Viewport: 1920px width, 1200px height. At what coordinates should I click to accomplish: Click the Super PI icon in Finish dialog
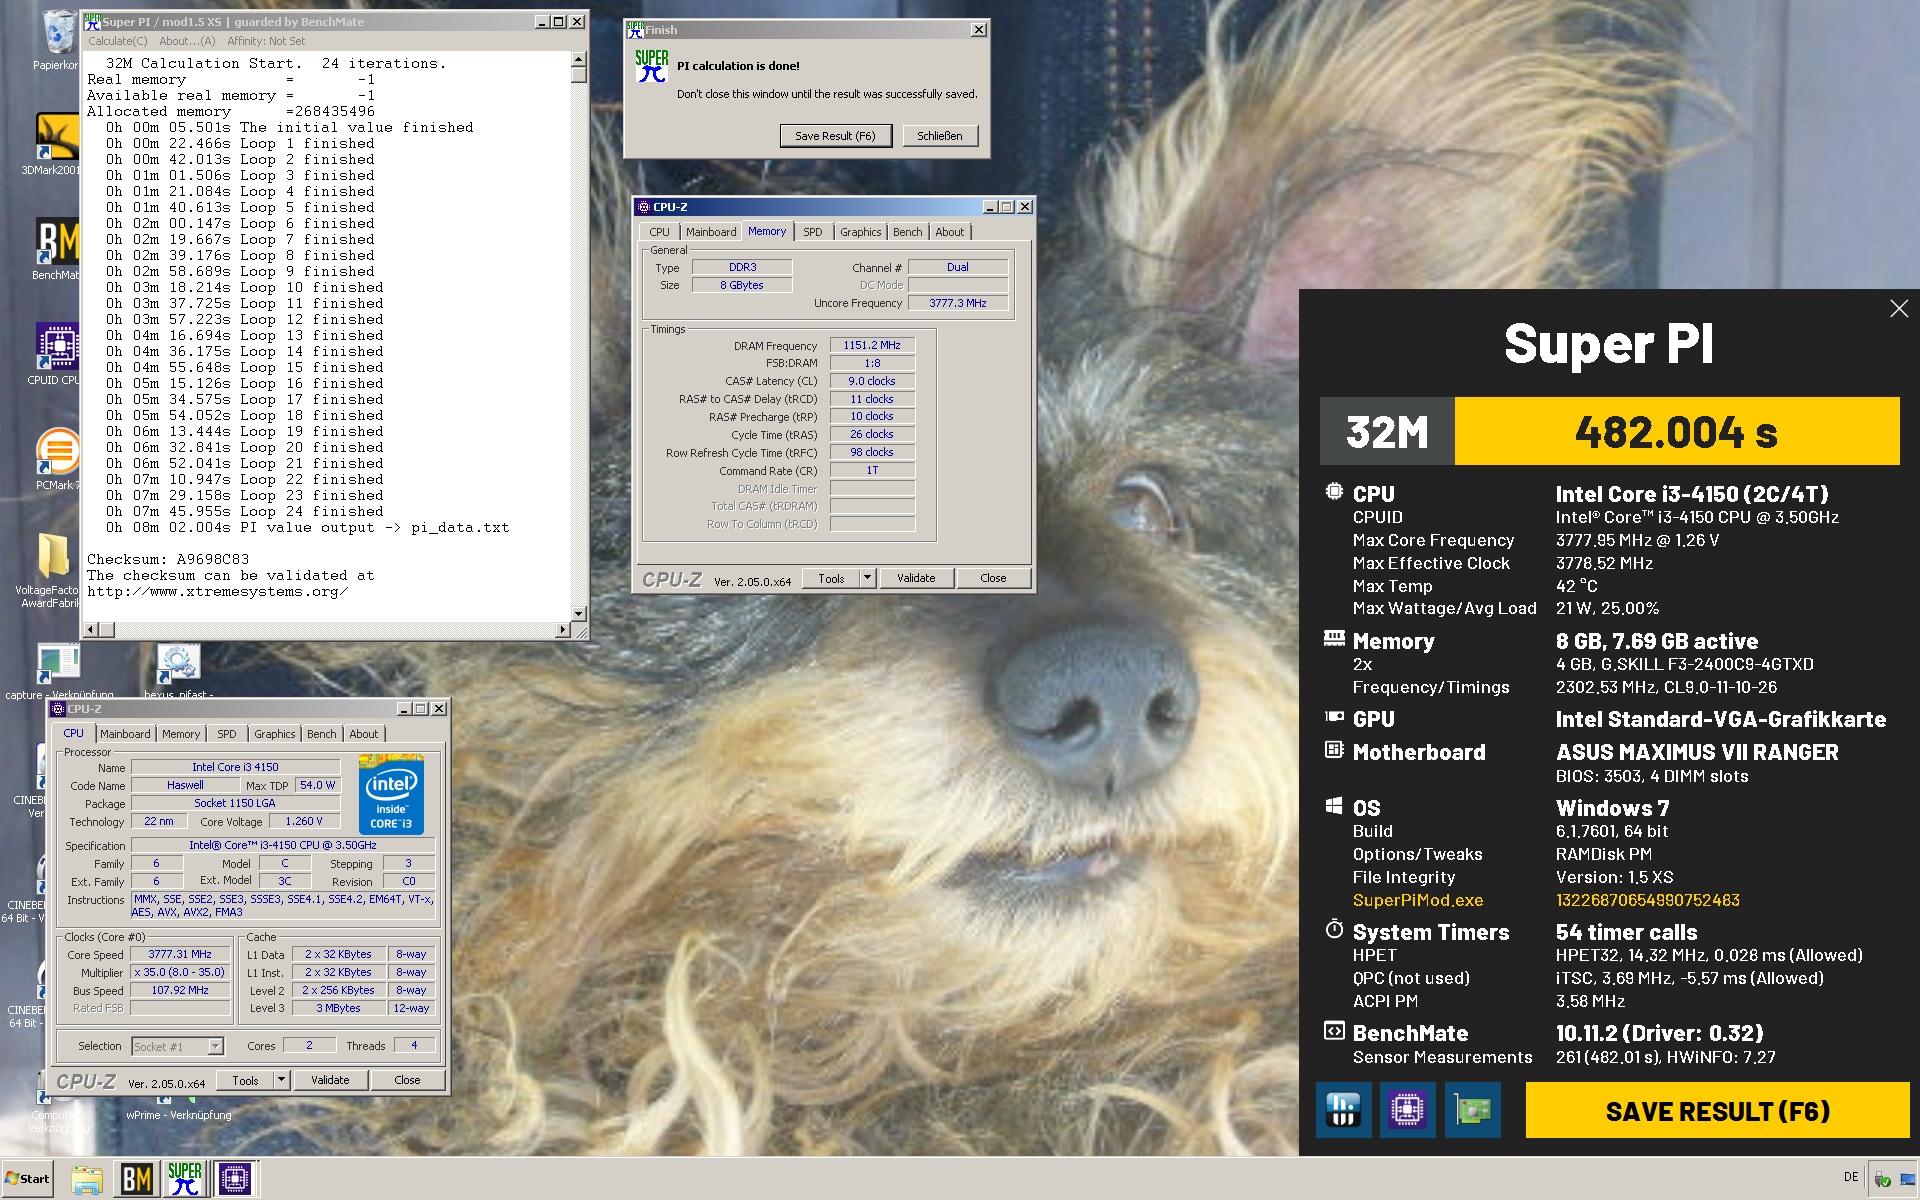(651, 67)
